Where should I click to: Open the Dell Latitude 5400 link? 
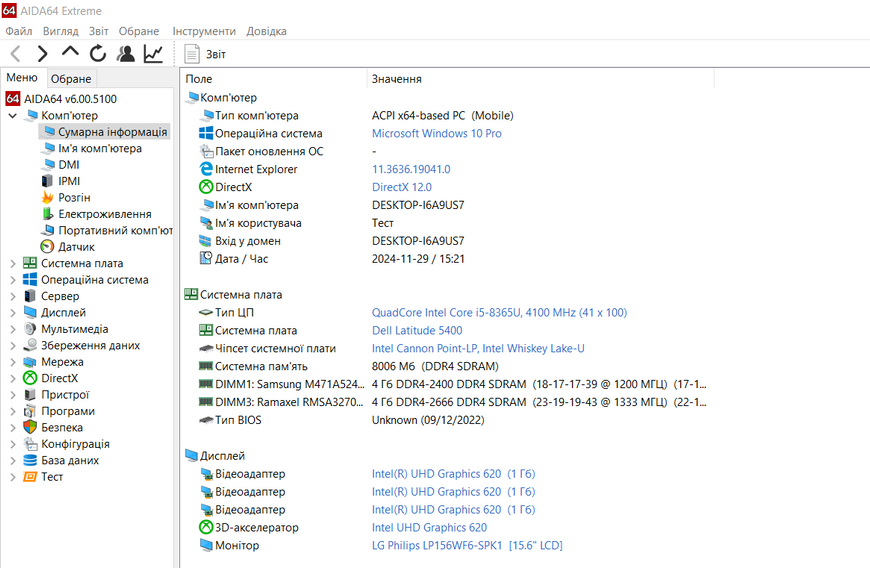[x=417, y=331]
